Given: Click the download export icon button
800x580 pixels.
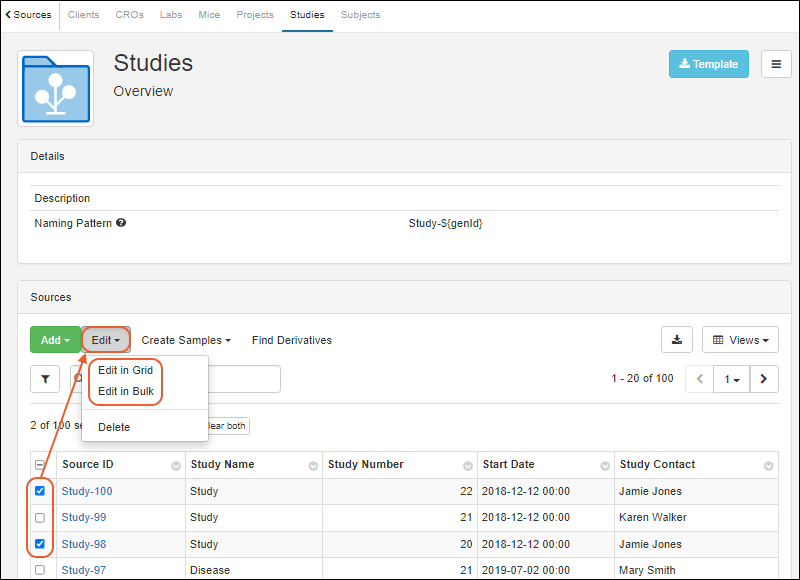Looking at the screenshot, I should (677, 340).
